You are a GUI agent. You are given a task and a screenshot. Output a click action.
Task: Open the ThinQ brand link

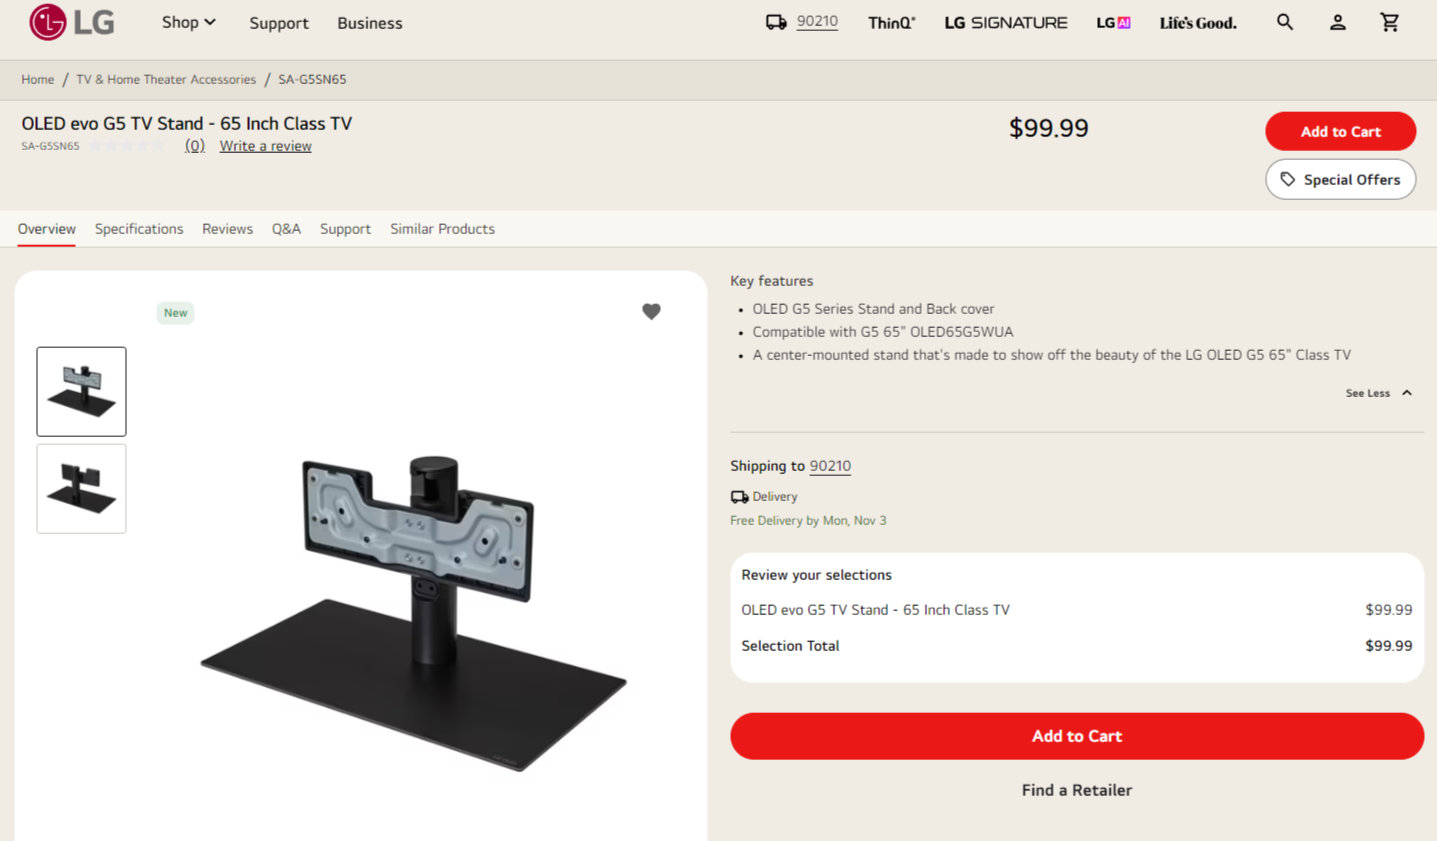pos(891,23)
